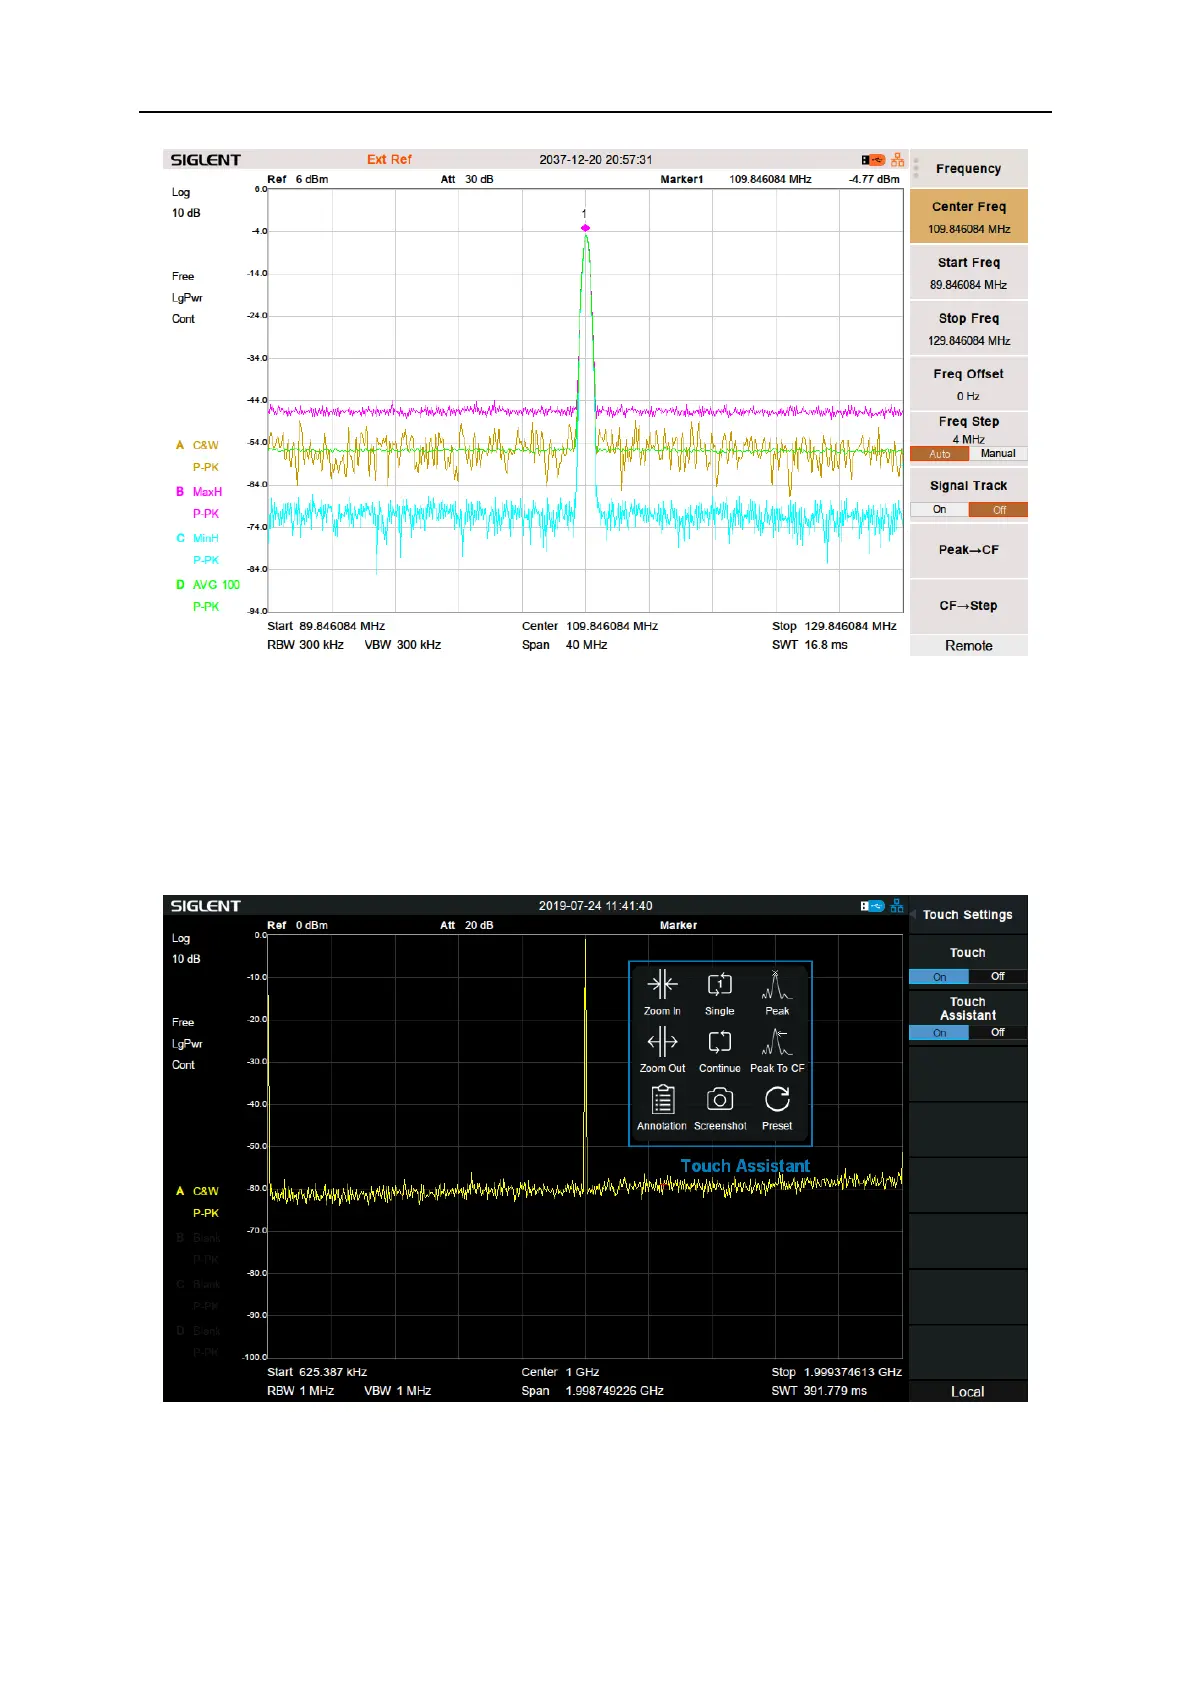Click Marker 1 diamond on the signal peak

585,228
